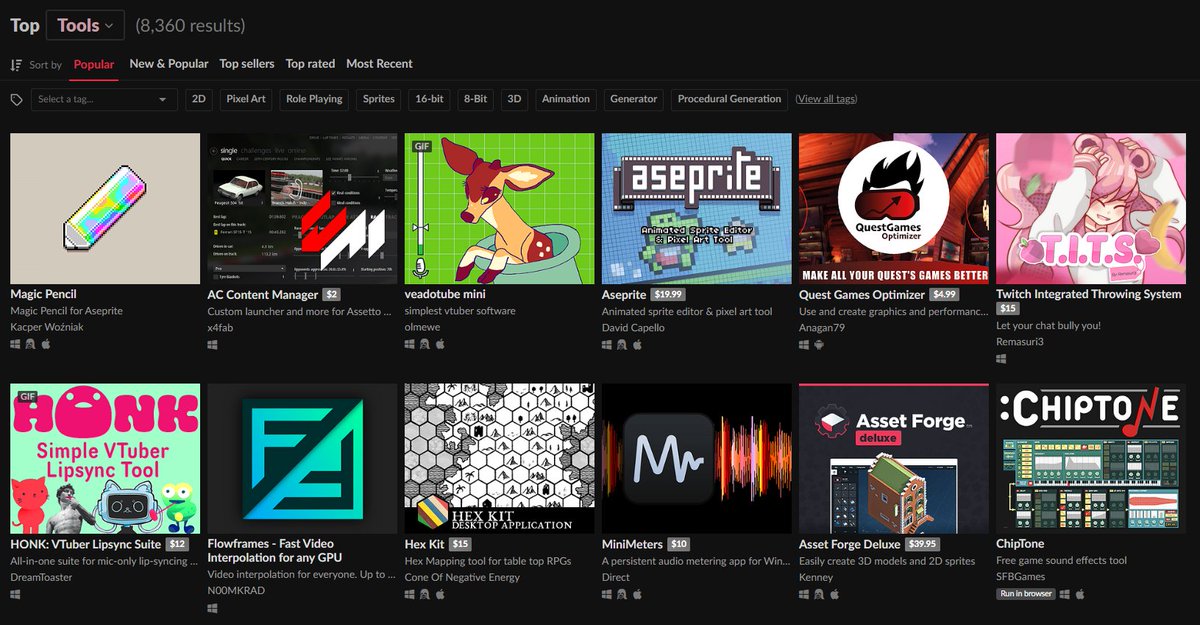Open the Tools category dropdown
This screenshot has width=1200, height=625.
[85, 25]
